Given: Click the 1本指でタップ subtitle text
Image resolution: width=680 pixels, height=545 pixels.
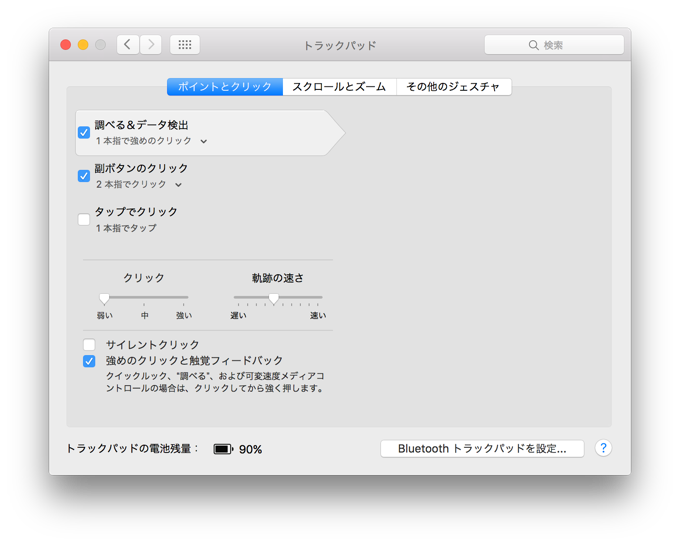Looking at the screenshot, I should (x=126, y=228).
